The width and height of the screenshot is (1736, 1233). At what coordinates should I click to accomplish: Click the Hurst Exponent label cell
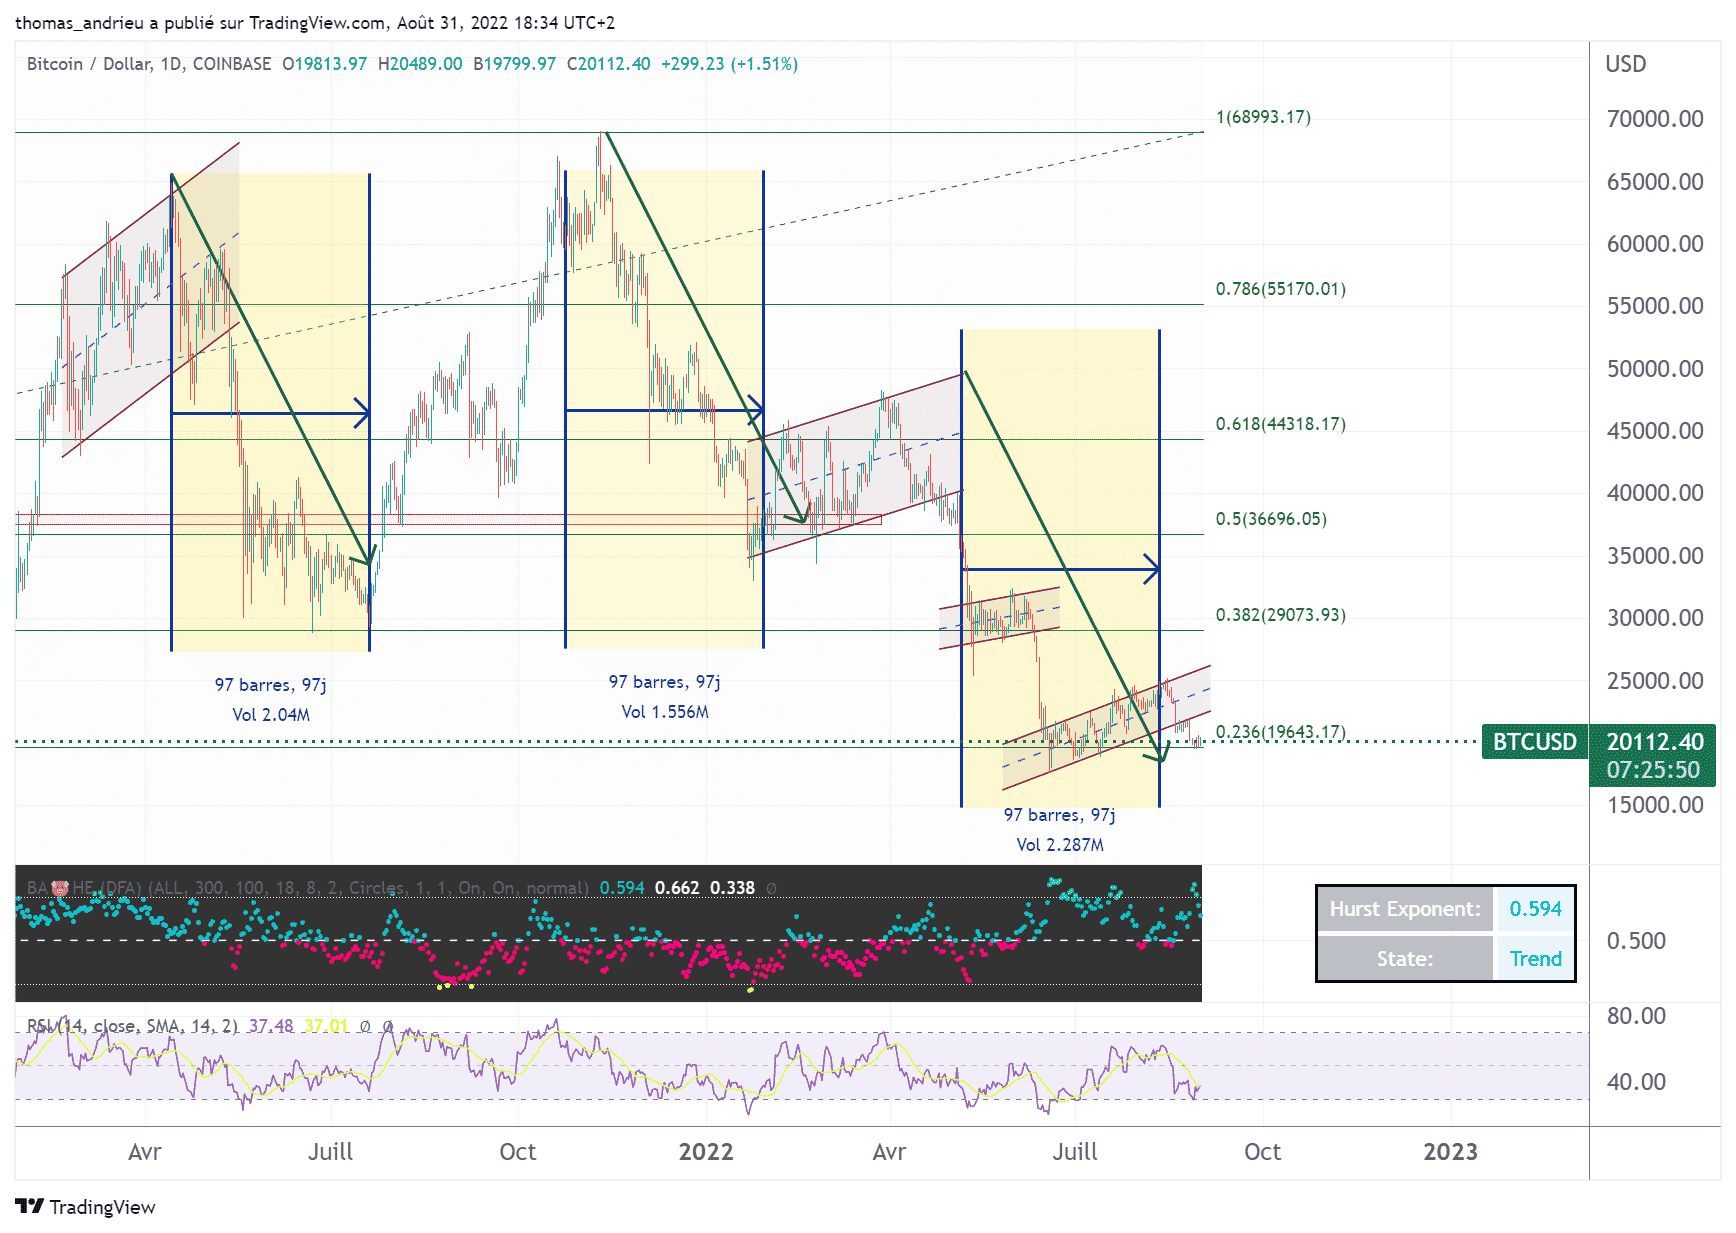[1405, 909]
